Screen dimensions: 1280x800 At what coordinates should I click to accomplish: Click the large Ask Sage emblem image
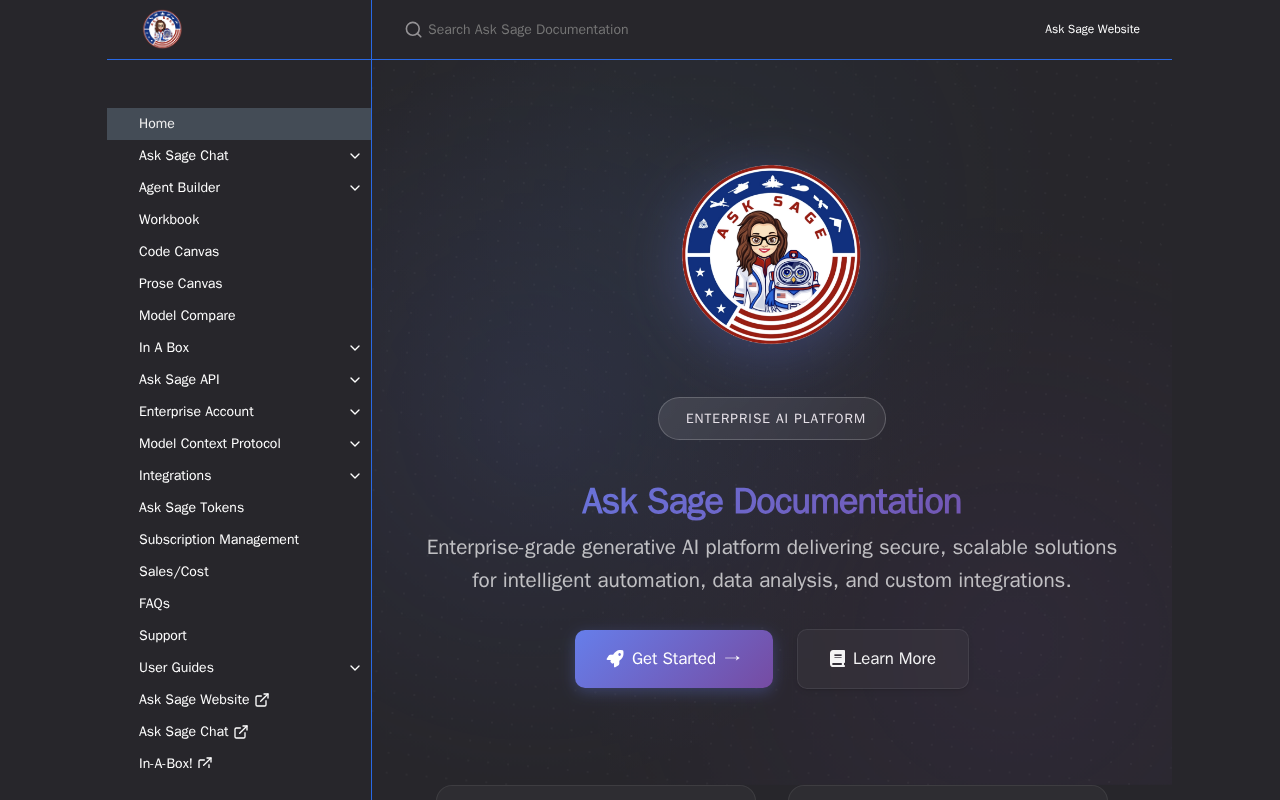tap(771, 254)
